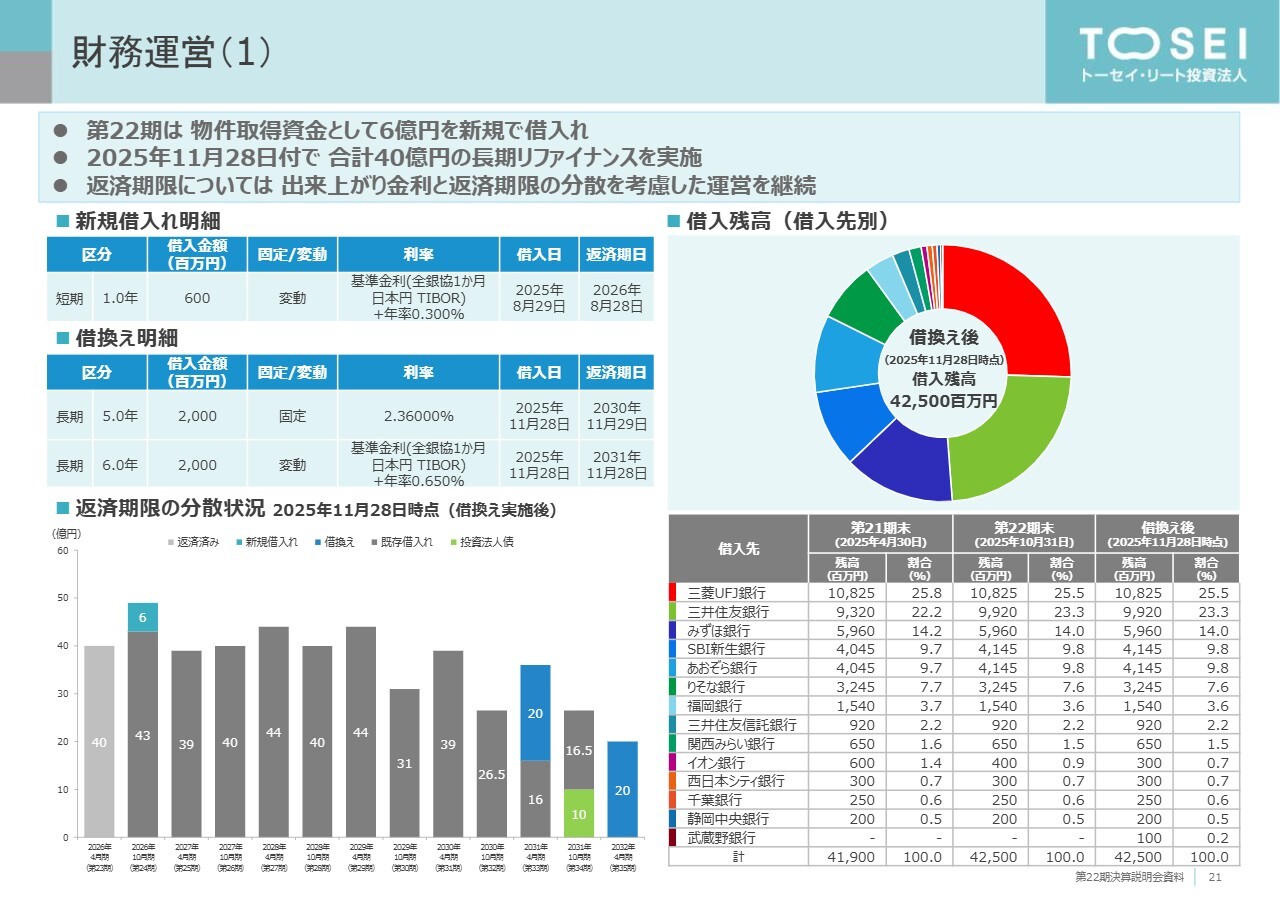
Task: Select the 武蔵野銀行 row label
Action: pyautogui.click(x=721, y=838)
